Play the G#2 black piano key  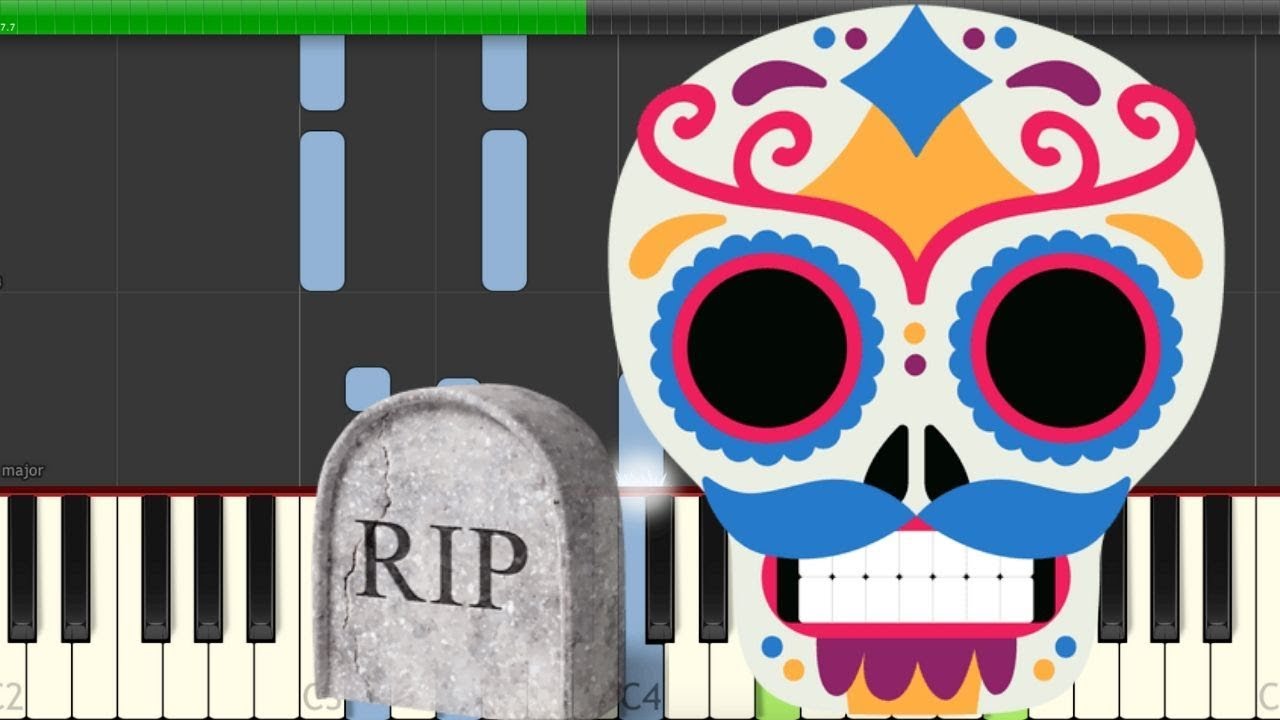click(x=208, y=568)
